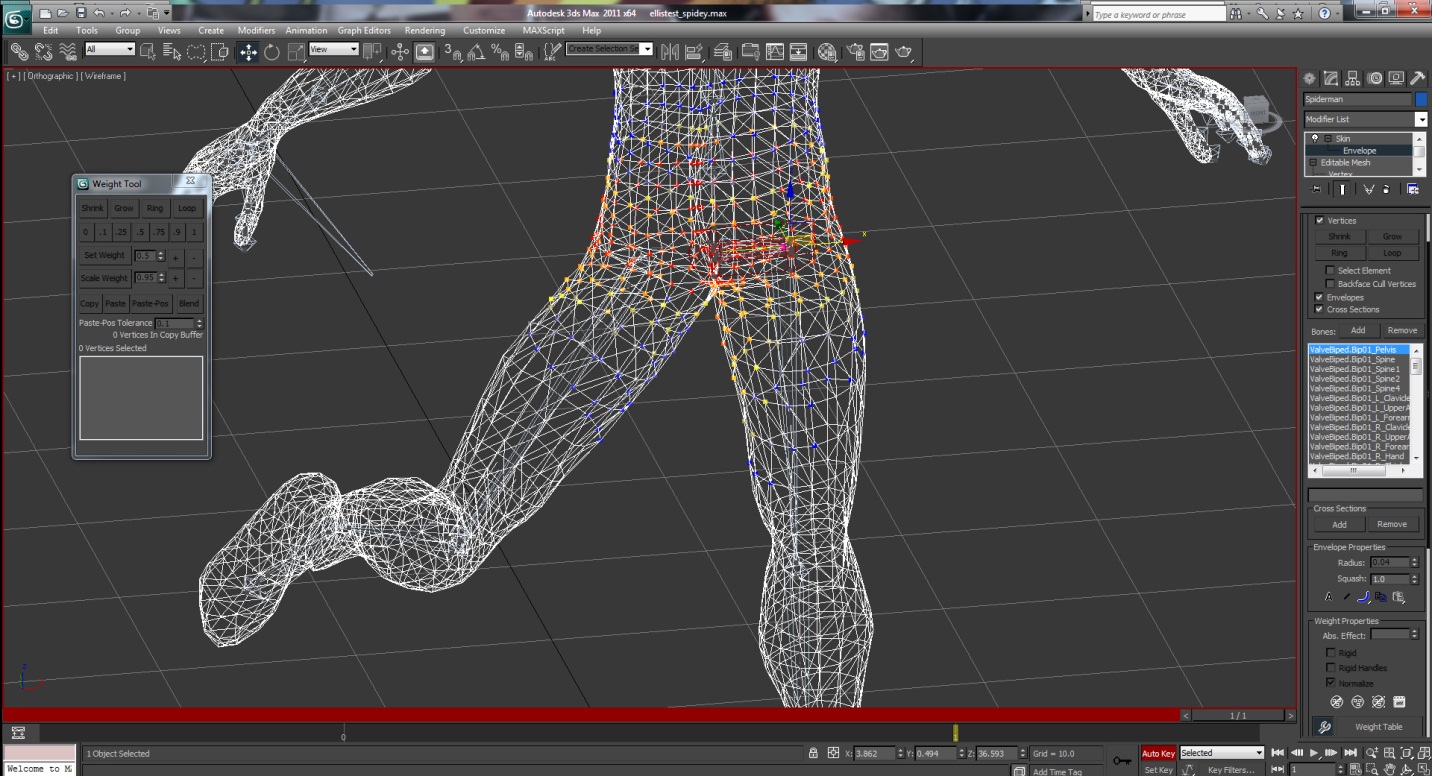Open the Material Editor icon
This screenshot has width=1432, height=776.
click(x=828, y=52)
